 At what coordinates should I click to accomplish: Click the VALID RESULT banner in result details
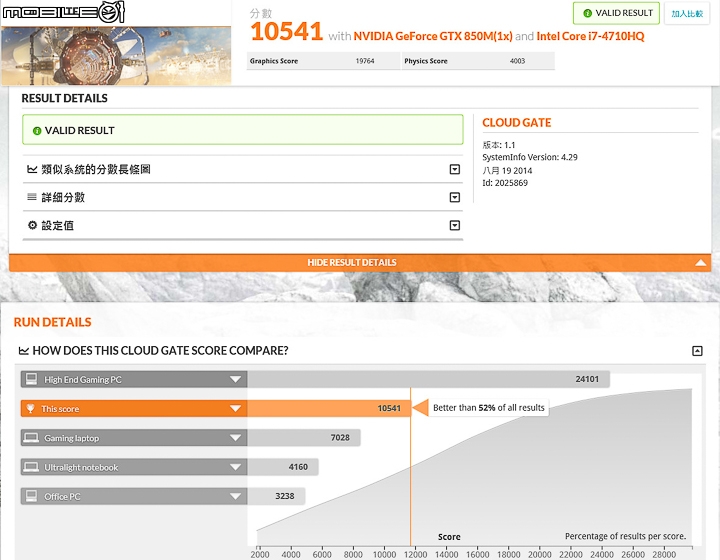coord(243,130)
